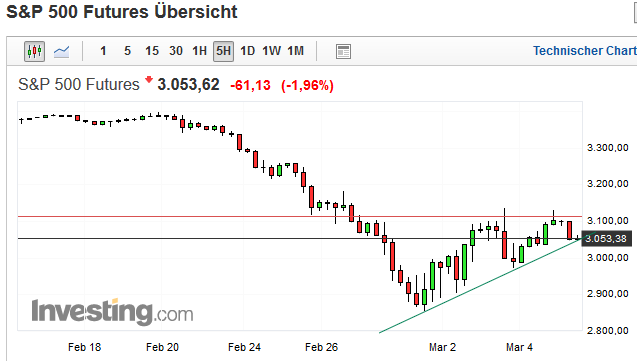Screen dimensions: 637x361
Task: Choose the 15 minute interval
Action: [152, 51]
